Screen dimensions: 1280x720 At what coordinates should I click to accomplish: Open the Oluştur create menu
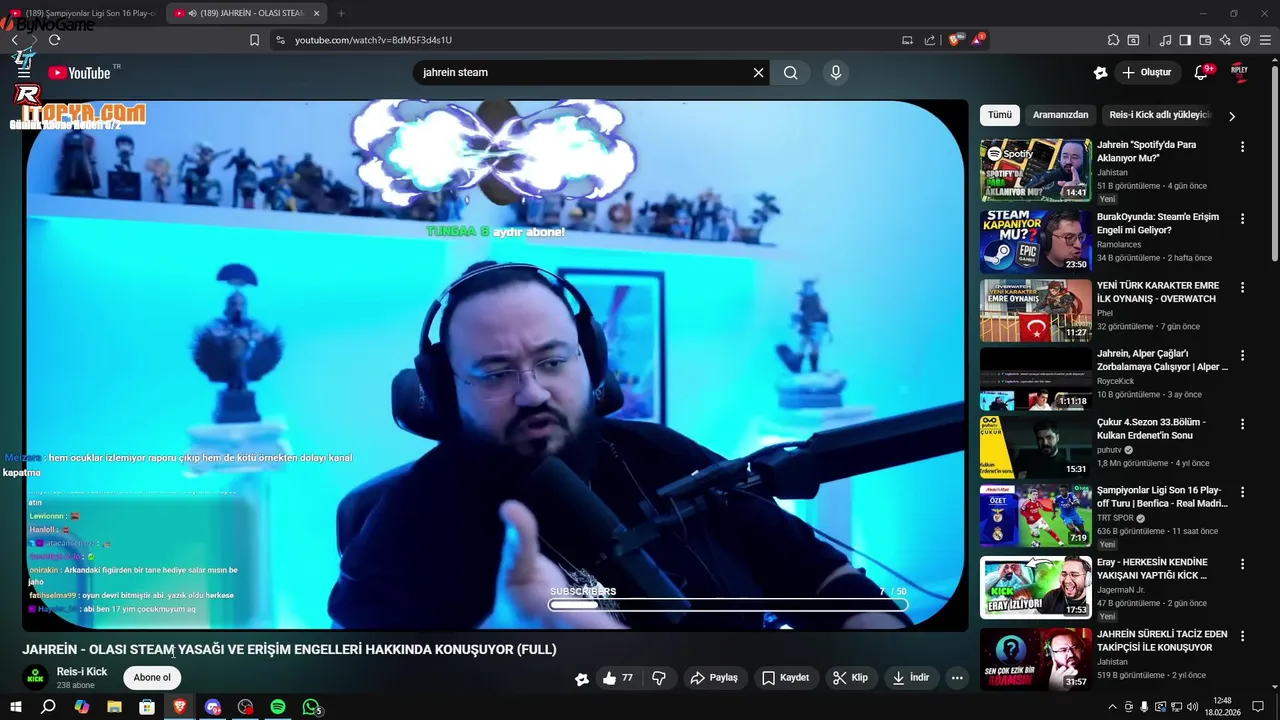(x=1147, y=72)
